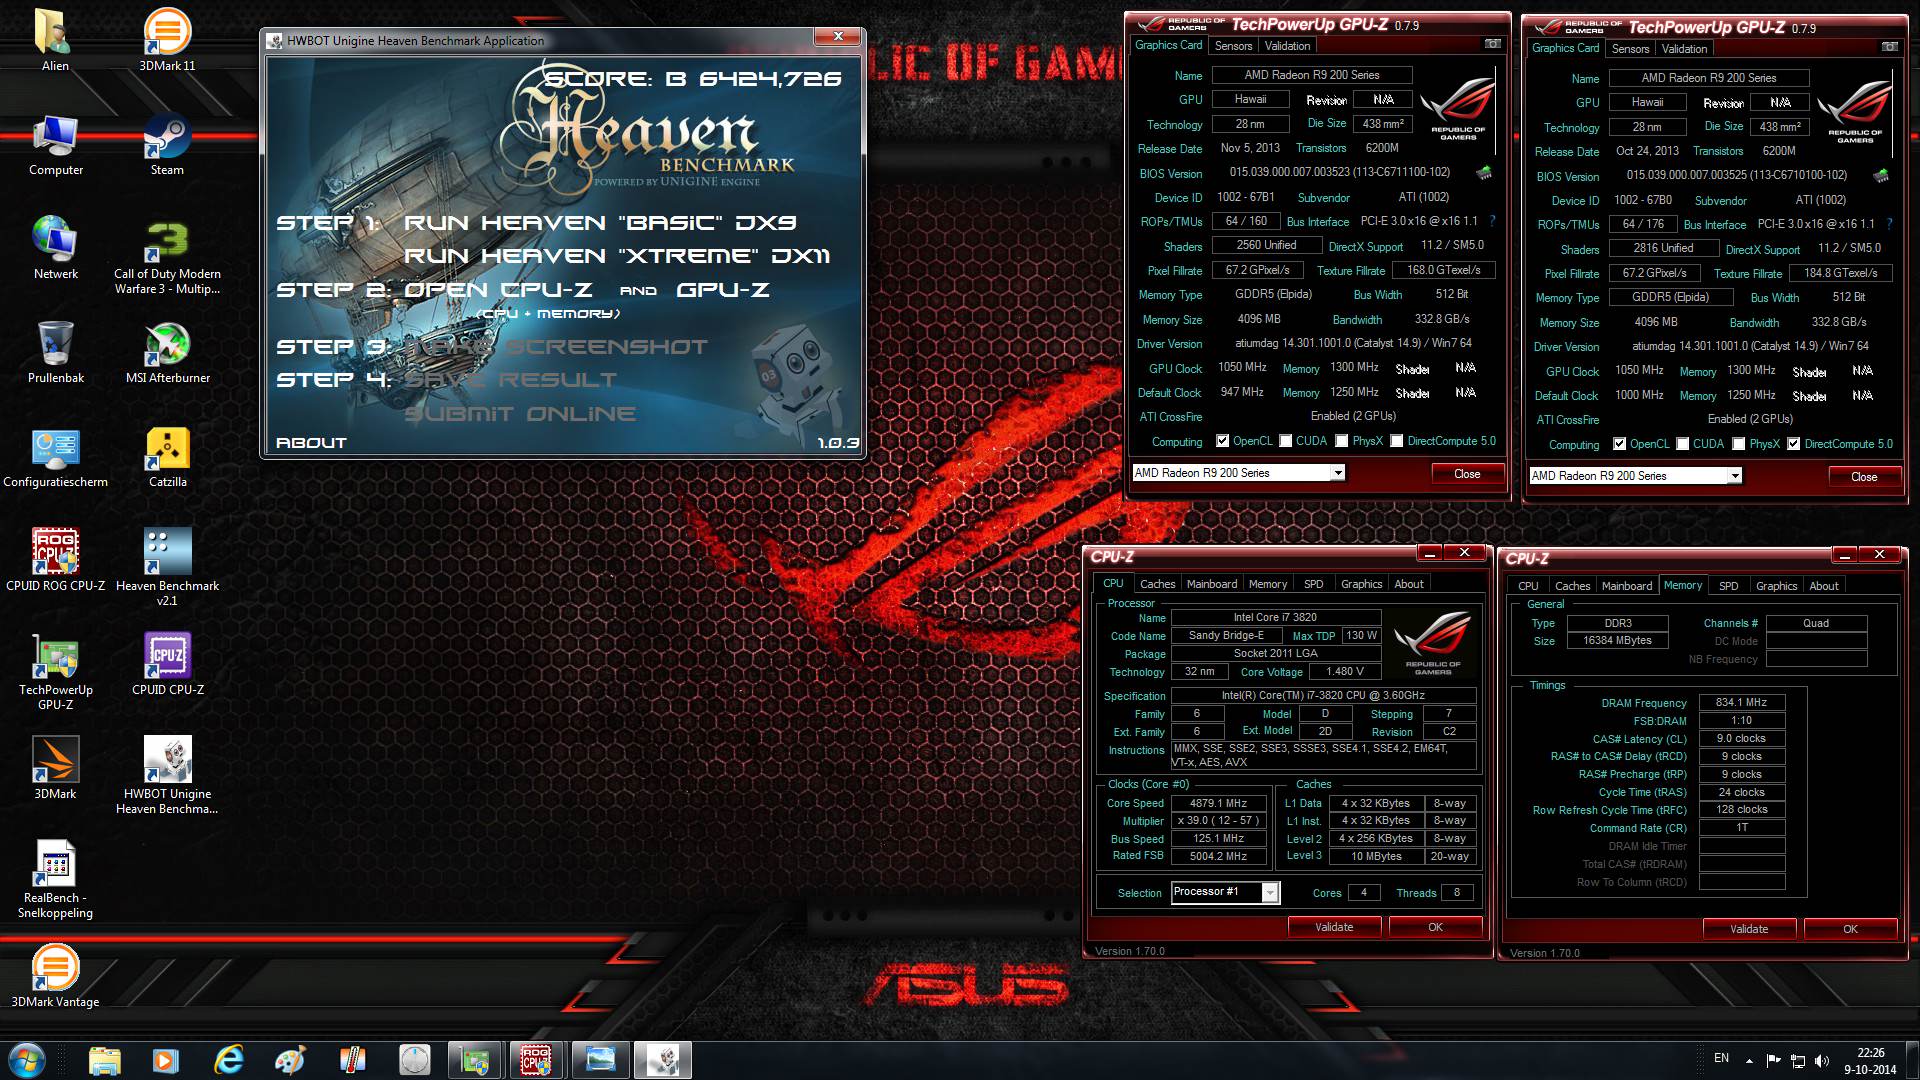Click GPU-Z link in HWBOT step 2
The height and width of the screenshot is (1080, 1920).
(x=723, y=290)
